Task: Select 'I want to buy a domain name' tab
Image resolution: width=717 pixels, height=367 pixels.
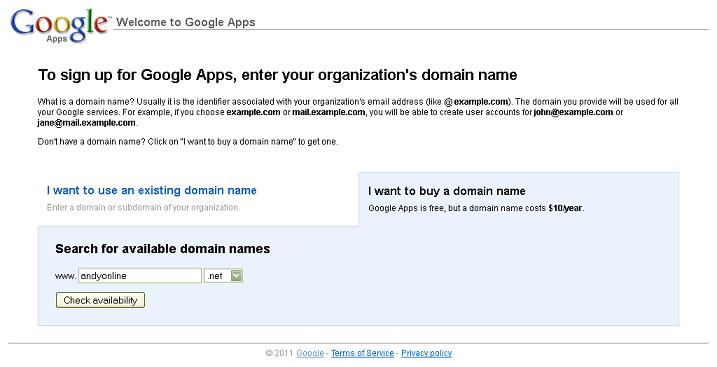Action: click(447, 191)
